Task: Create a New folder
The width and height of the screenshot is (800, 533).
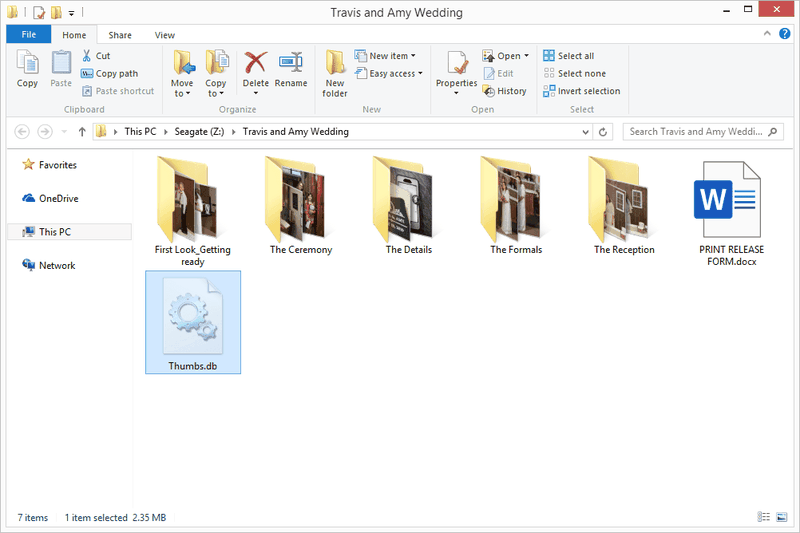Action: (335, 73)
